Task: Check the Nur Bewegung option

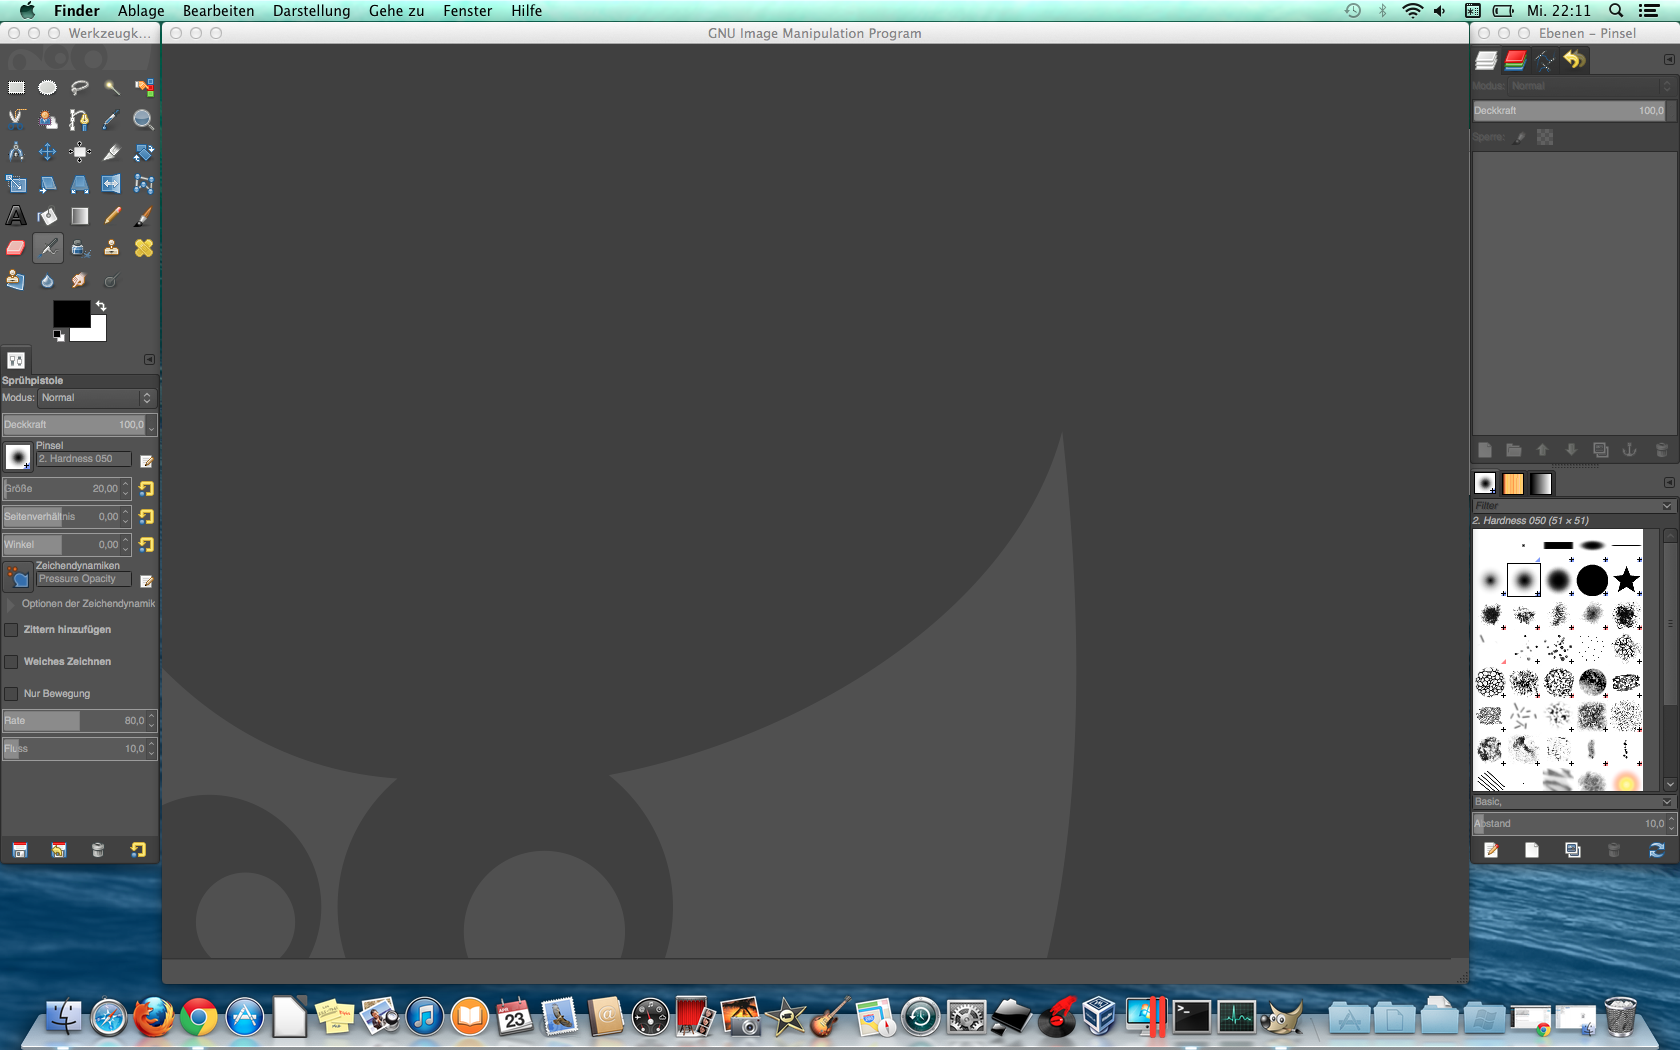Action: coord(12,694)
